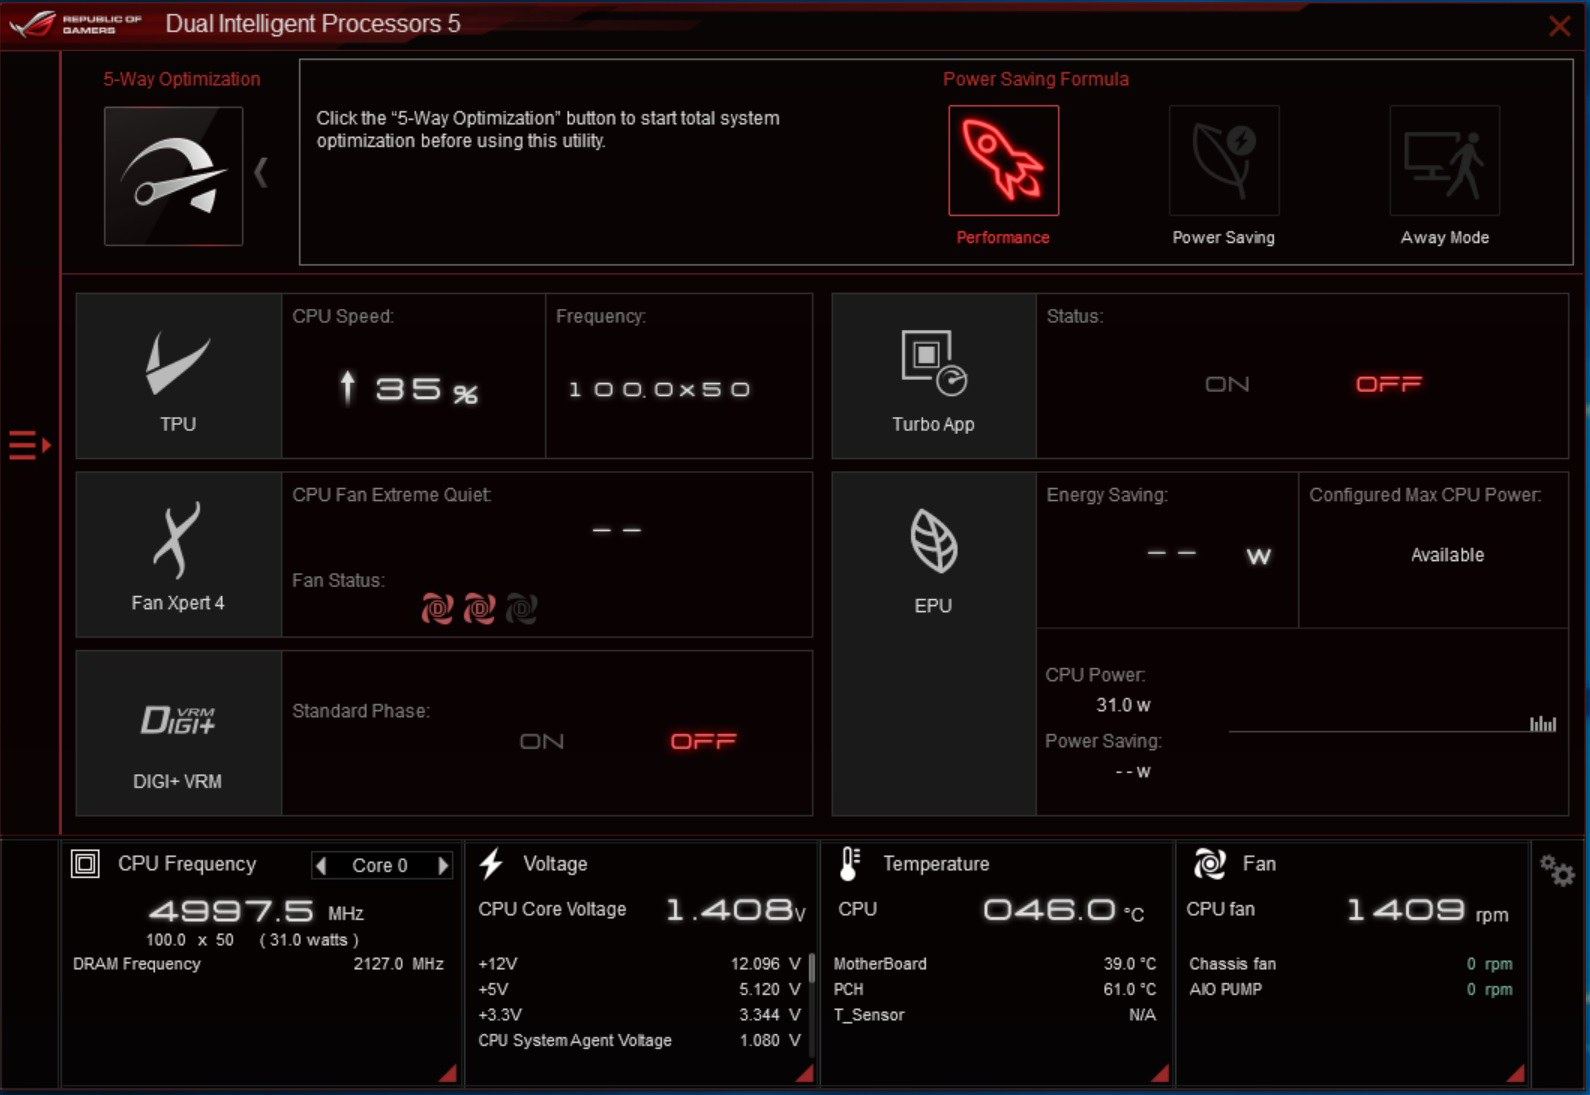Open the Turbo App panel
Screen dimensions: 1590x1095
(933, 376)
